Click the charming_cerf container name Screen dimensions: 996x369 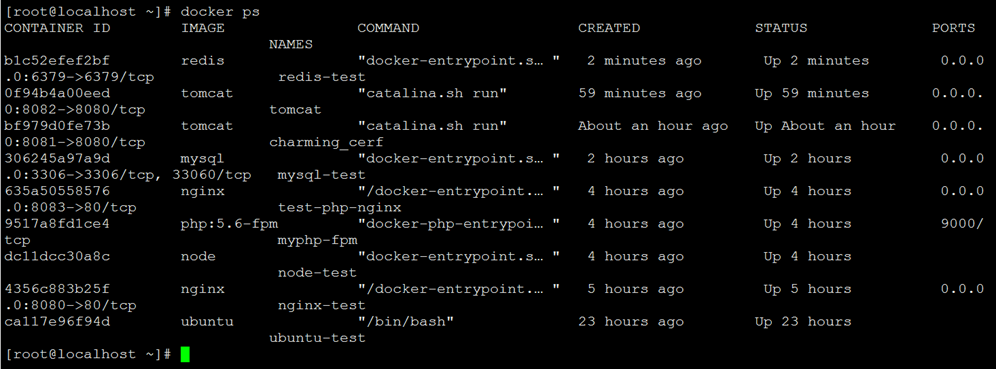click(326, 142)
